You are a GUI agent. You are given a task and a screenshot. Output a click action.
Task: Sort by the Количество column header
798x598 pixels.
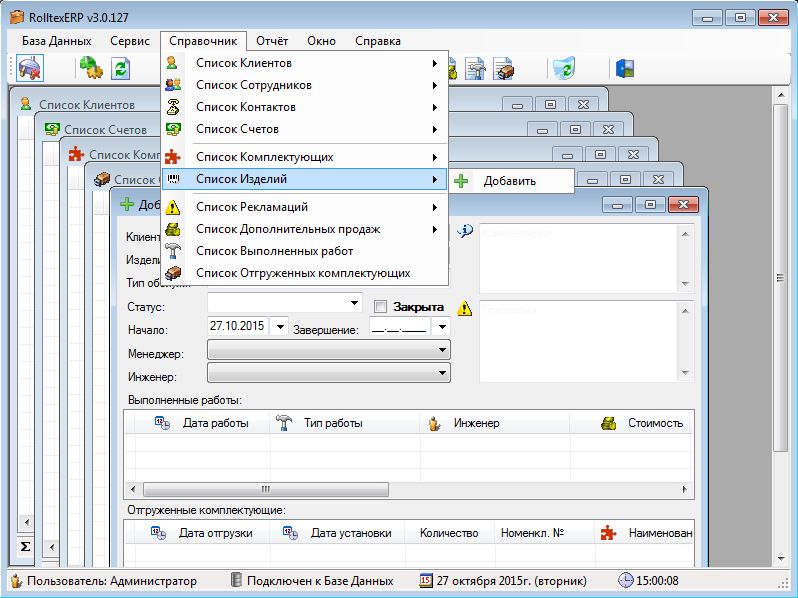tap(449, 533)
